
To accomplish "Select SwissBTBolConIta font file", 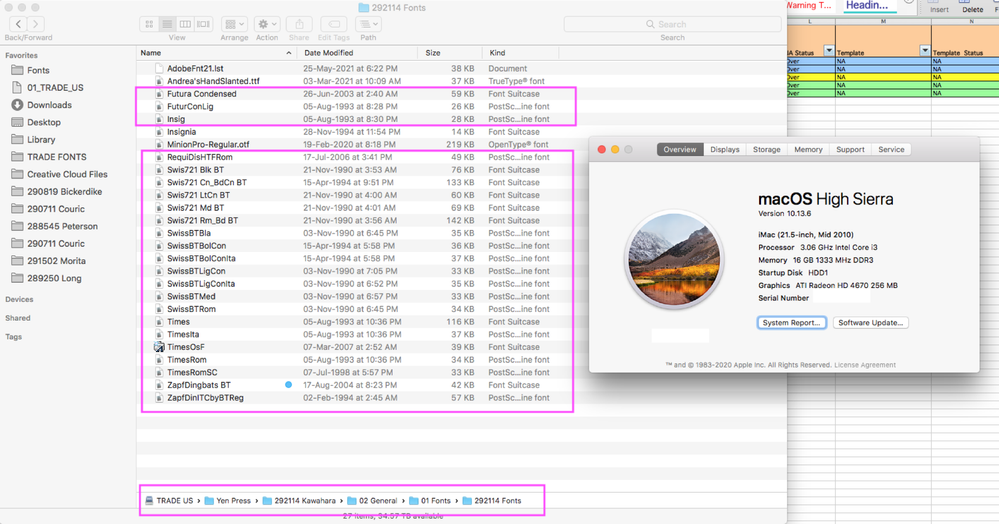I will (201, 258).
